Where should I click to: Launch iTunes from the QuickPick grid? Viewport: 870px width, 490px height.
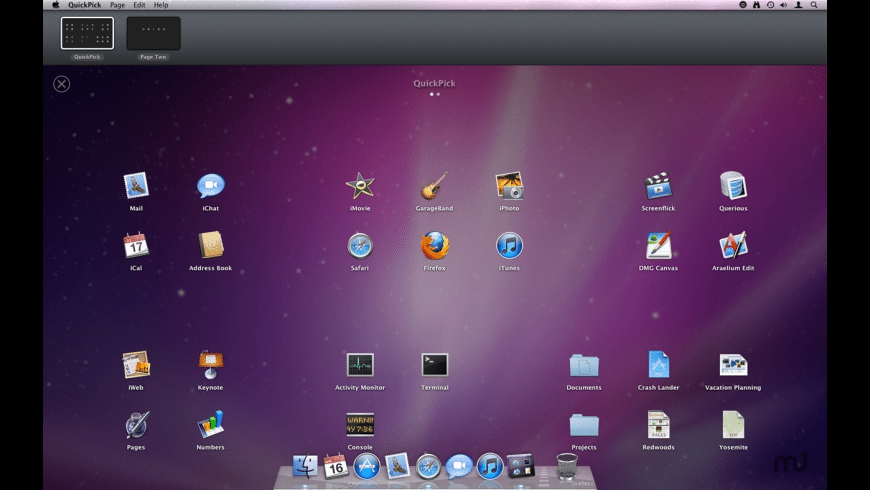pos(509,245)
